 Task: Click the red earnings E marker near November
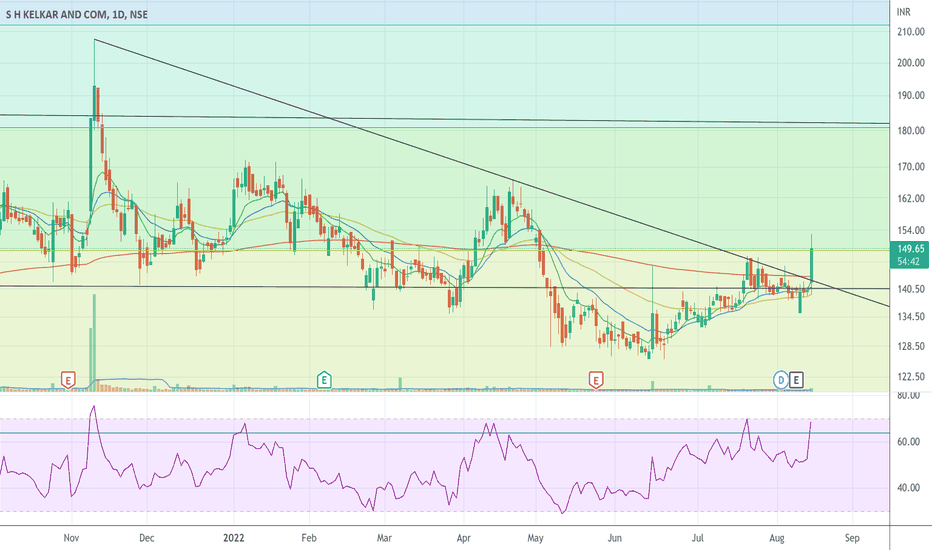[68, 380]
